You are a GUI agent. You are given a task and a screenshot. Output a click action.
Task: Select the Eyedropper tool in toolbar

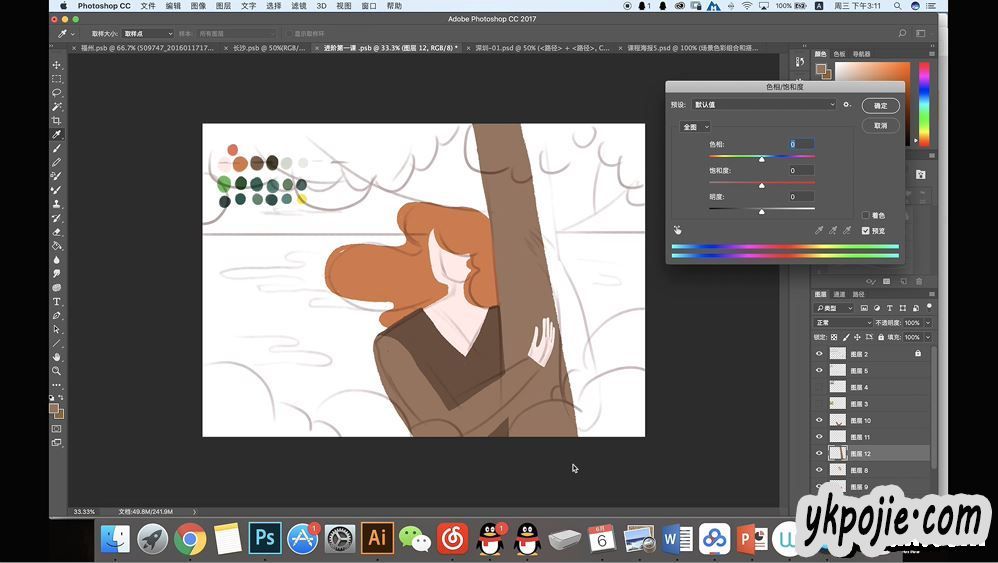(57, 134)
